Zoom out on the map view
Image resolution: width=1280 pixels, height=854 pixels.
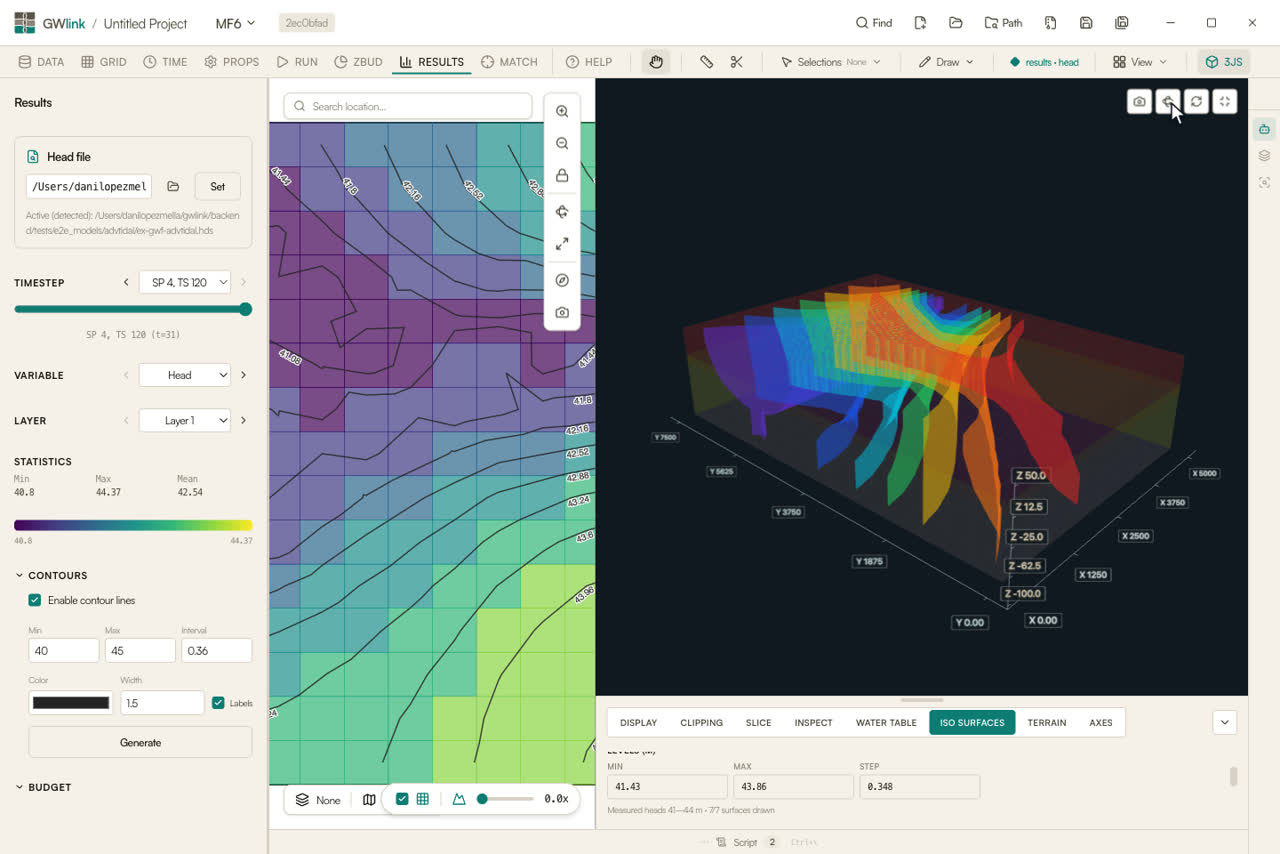coord(562,144)
